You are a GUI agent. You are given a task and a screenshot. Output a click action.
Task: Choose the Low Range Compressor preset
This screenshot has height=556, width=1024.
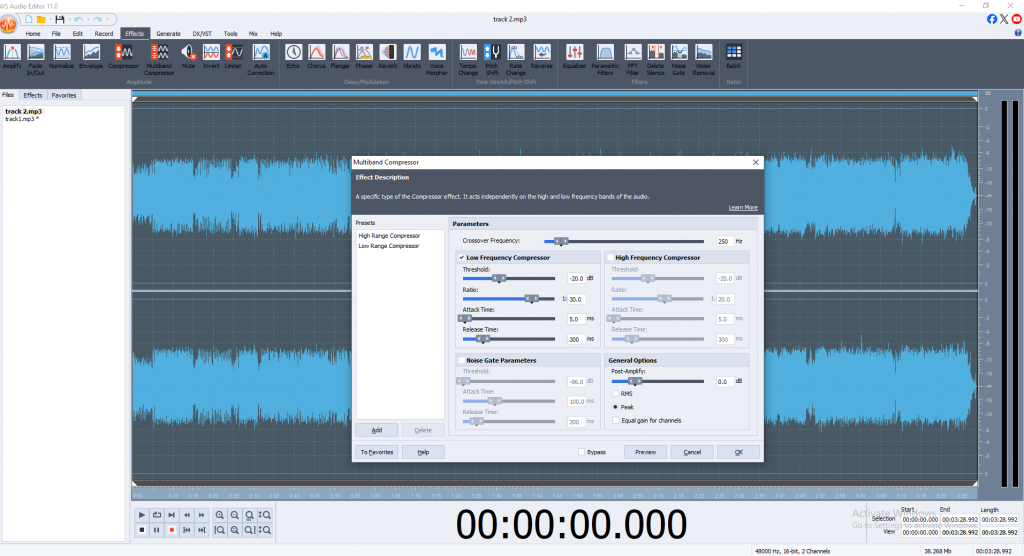point(389,245)
